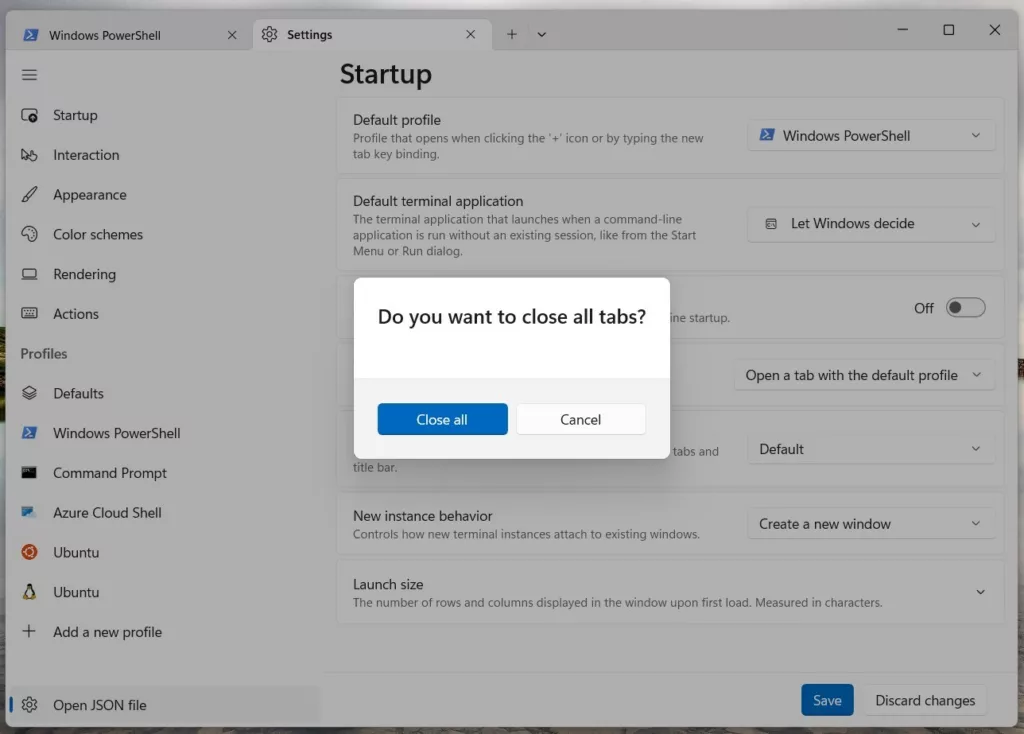Screen dimensions: 1024x734
Task: Close the Settings tab
Action: [x=471, y=35]
